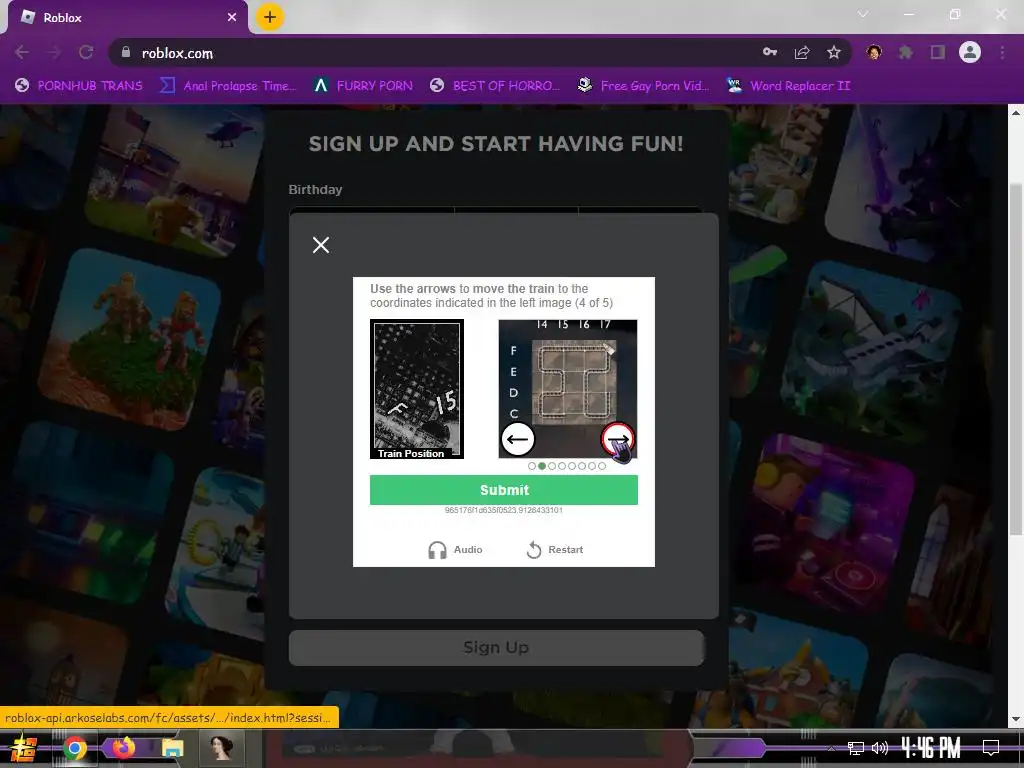The image size is (1024, 768).
Task: Open the BEST OF HORRO... bookmark
Action: 495,86
